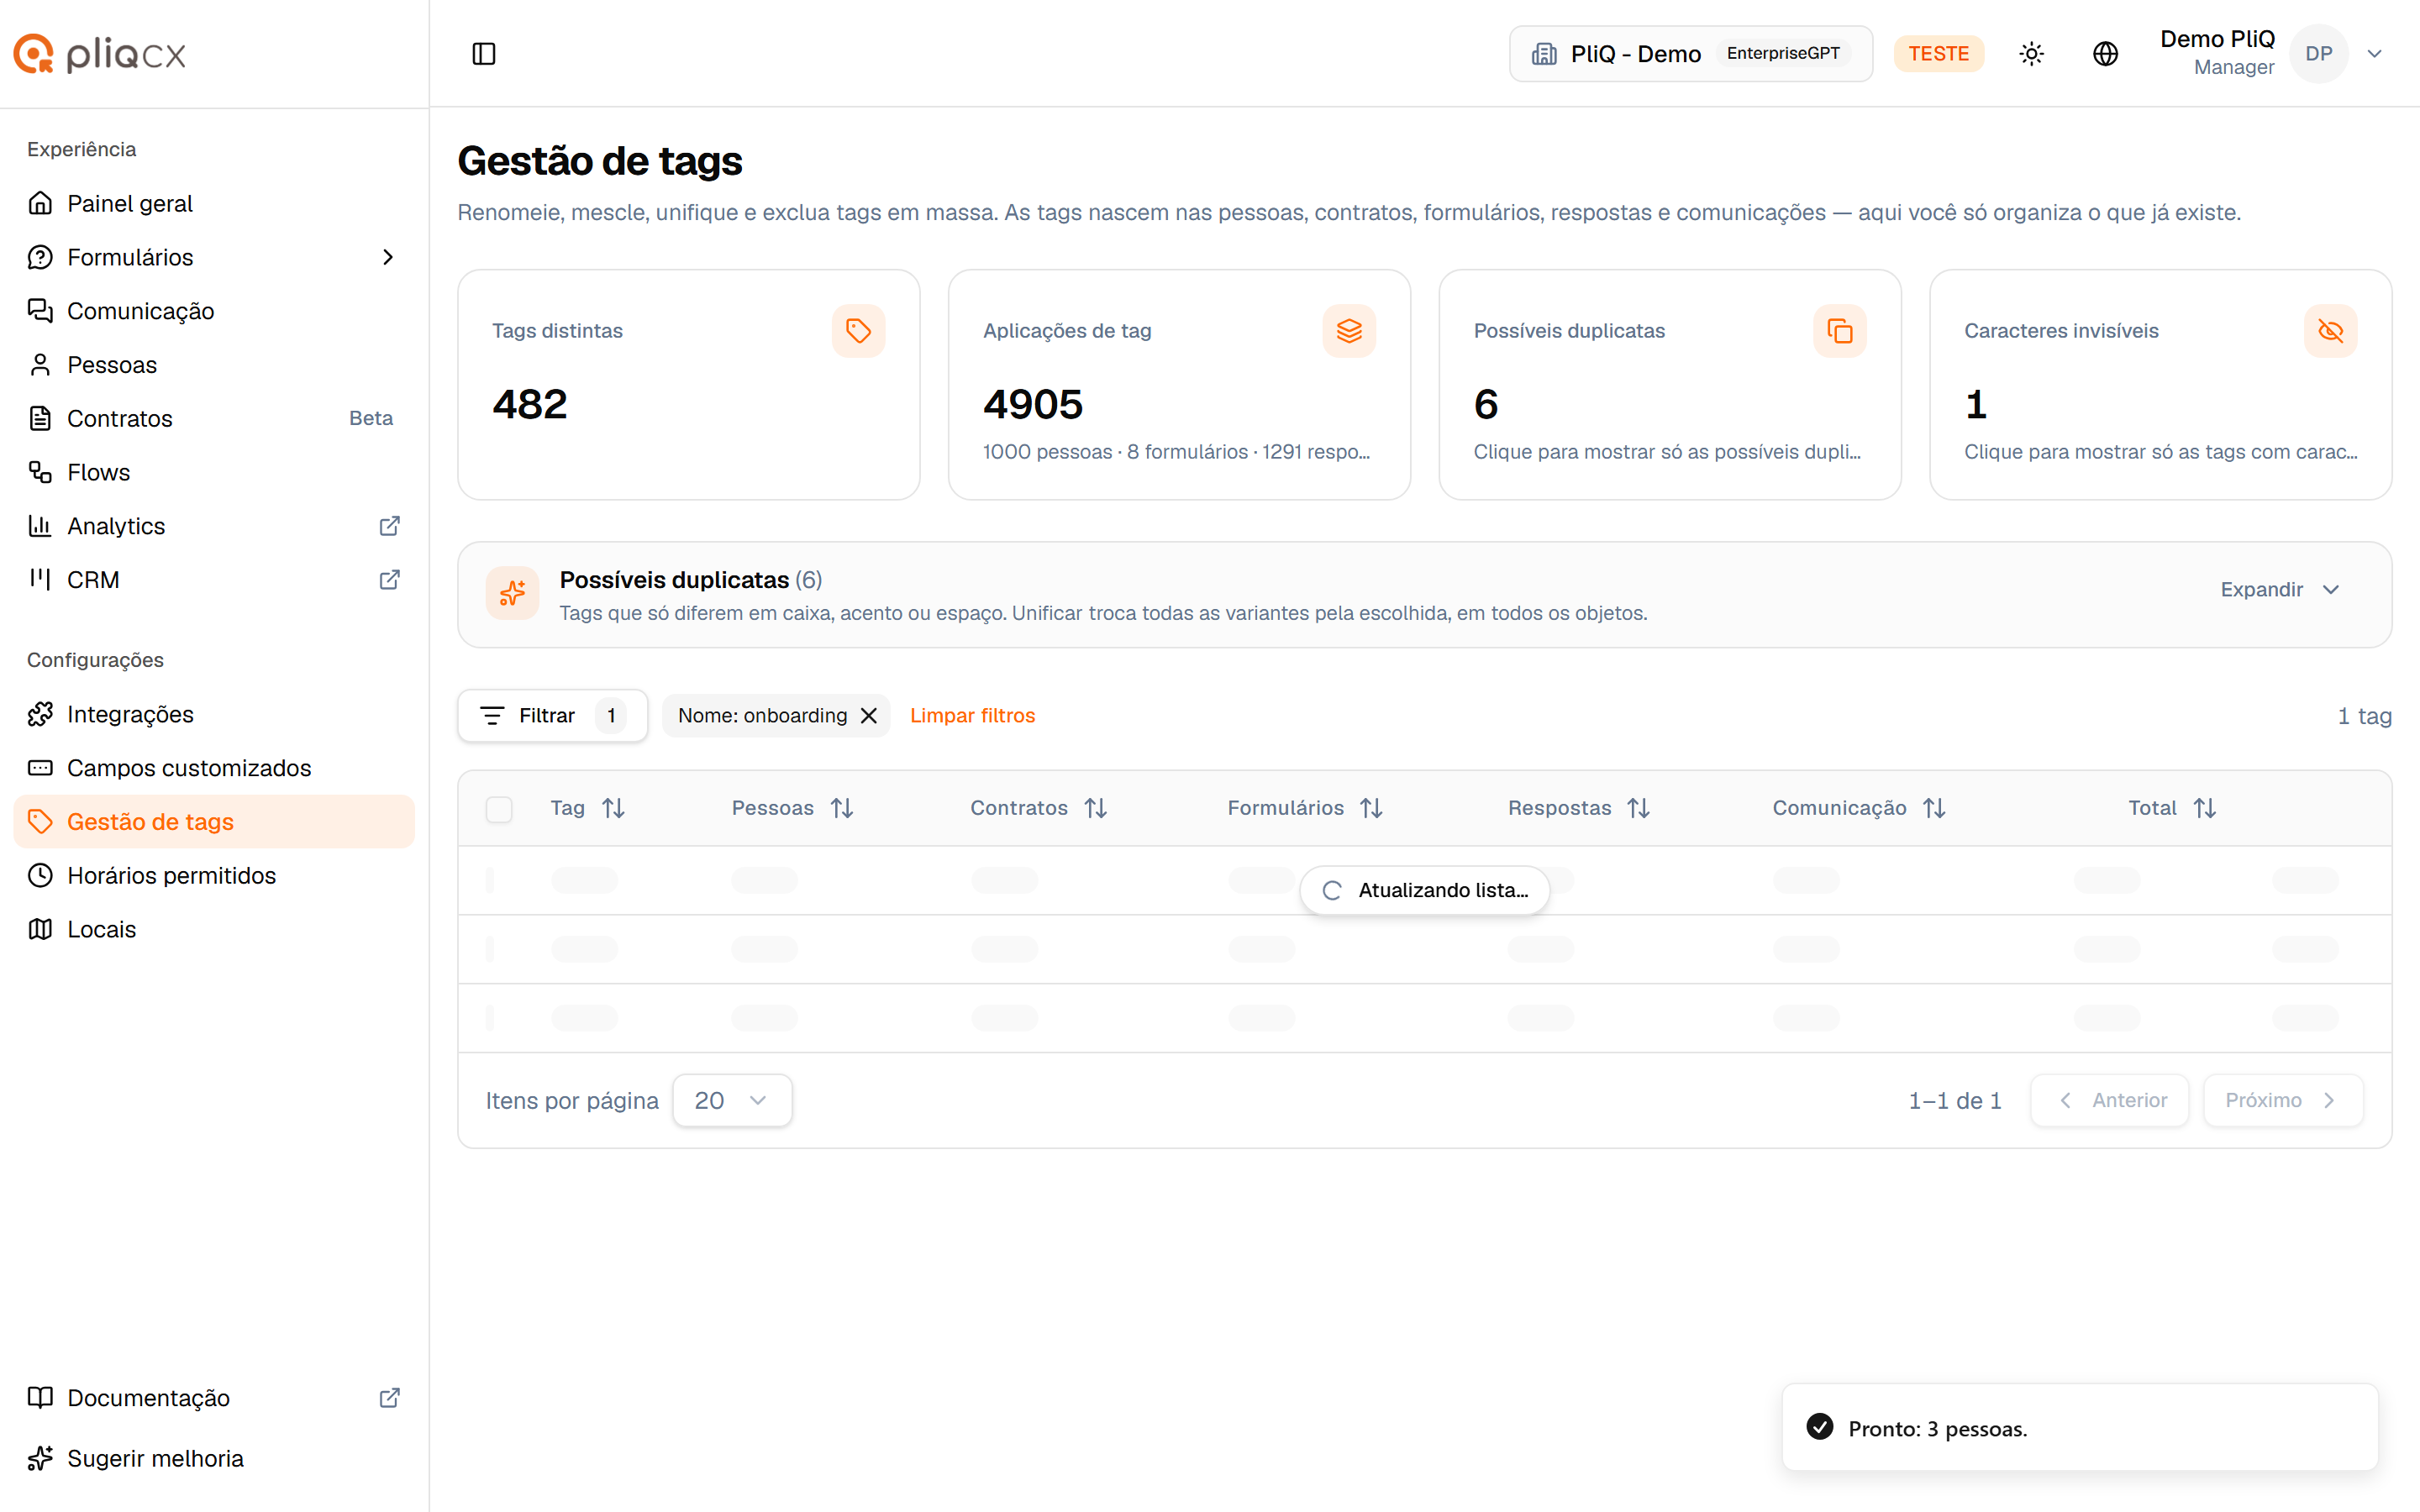Click the Pronto: 3 pessoas toast

2080,1428
